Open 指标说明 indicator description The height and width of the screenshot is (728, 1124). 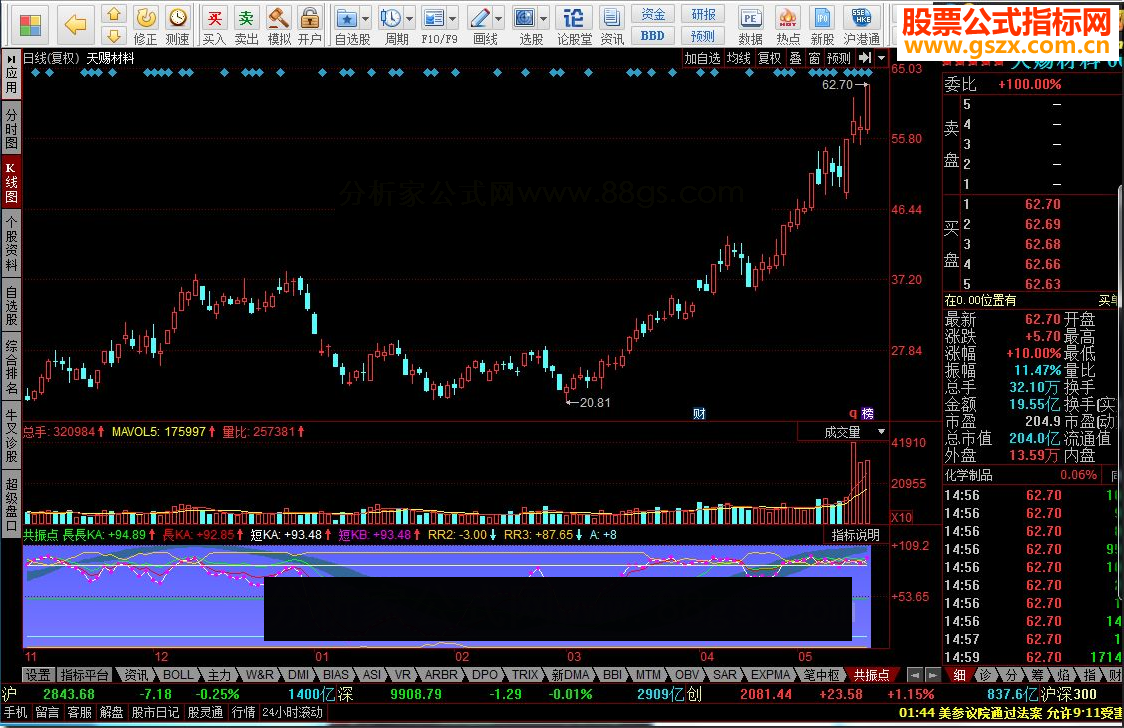[x=855, y=535]
